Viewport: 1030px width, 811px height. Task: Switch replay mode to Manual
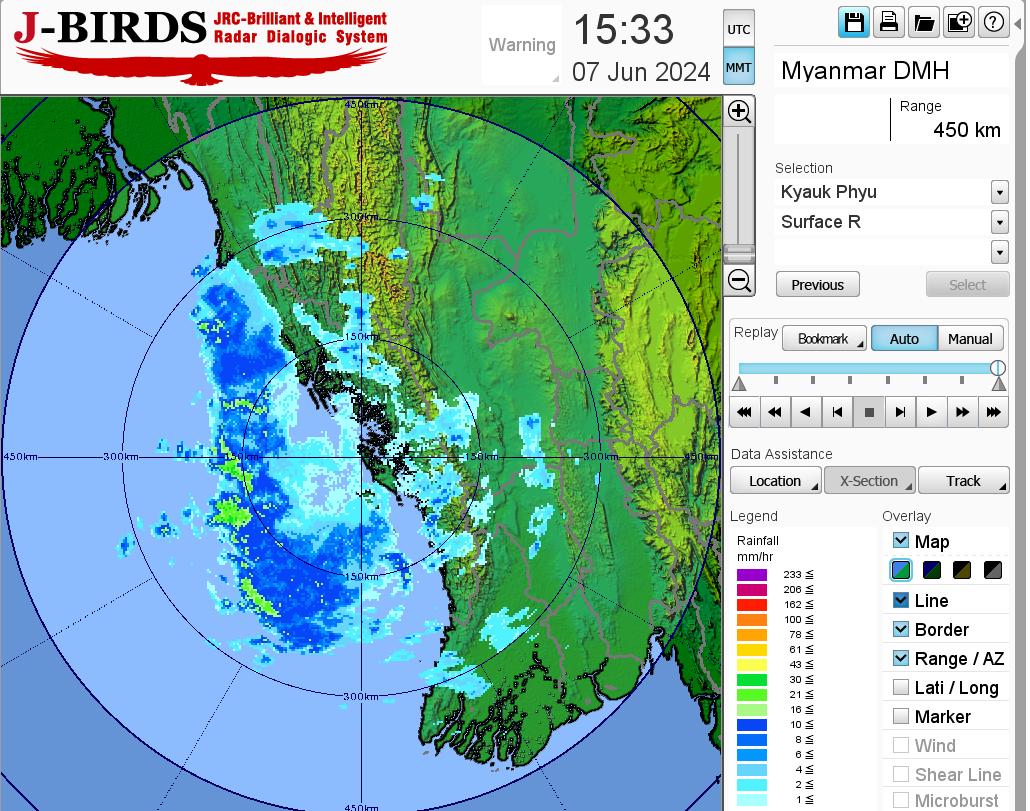point(970,339)
